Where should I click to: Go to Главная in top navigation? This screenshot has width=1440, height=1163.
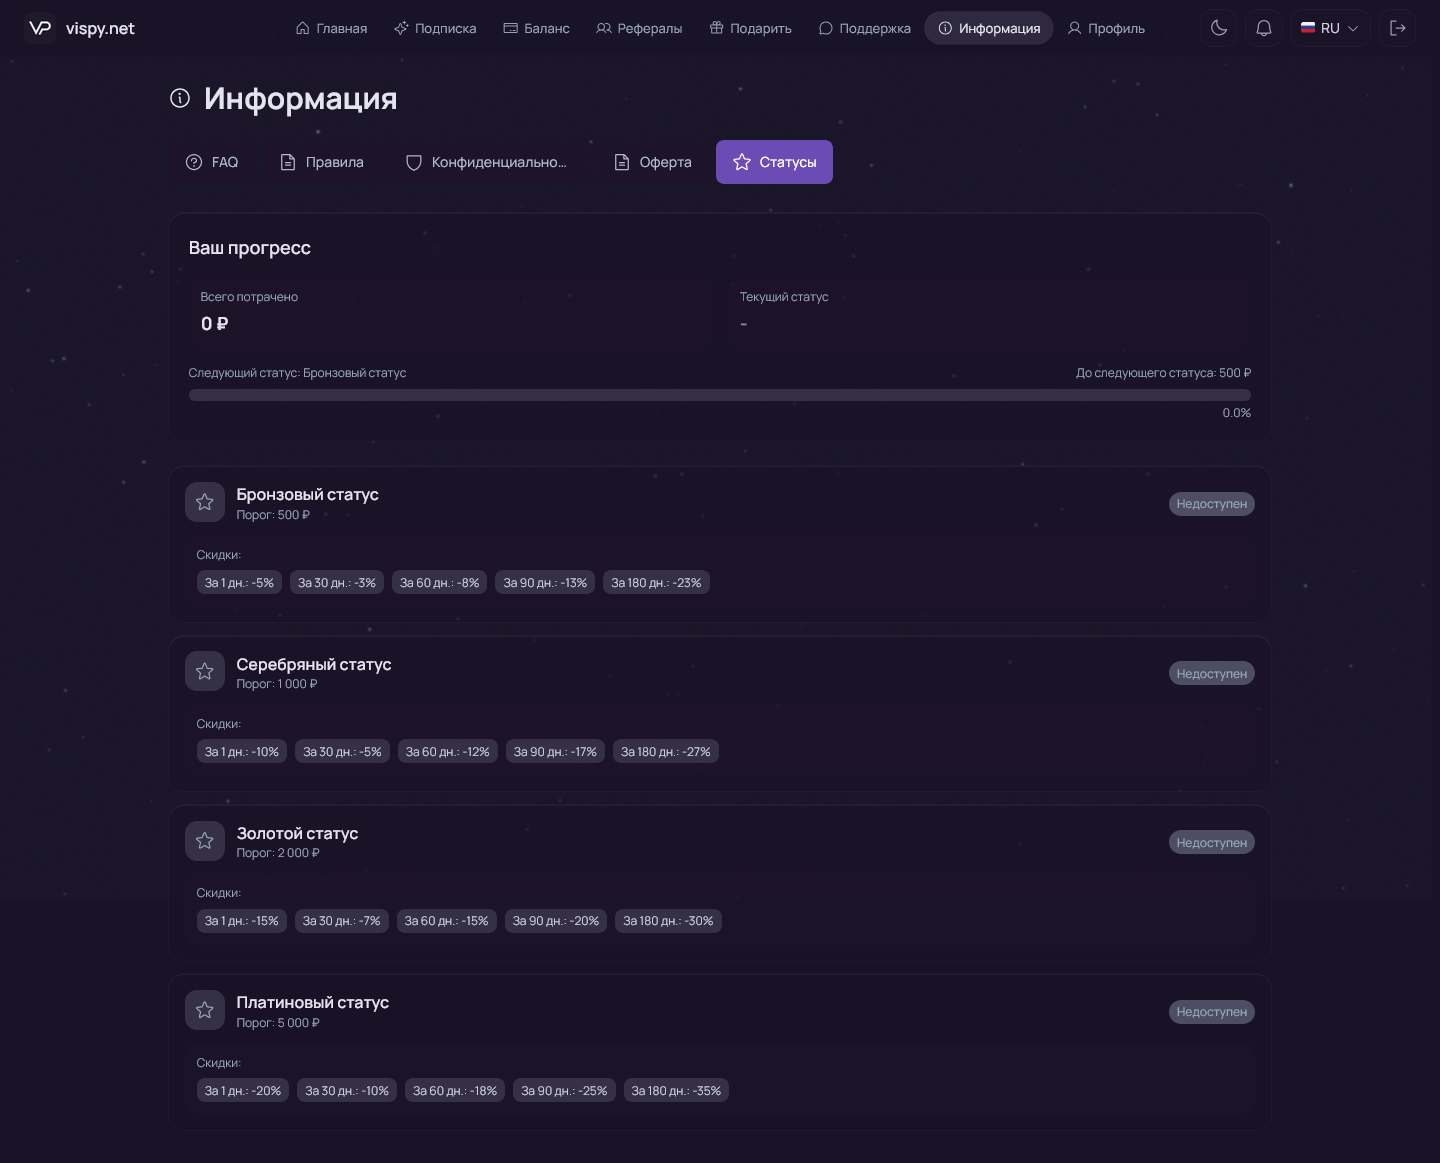(x=332, y=28)
